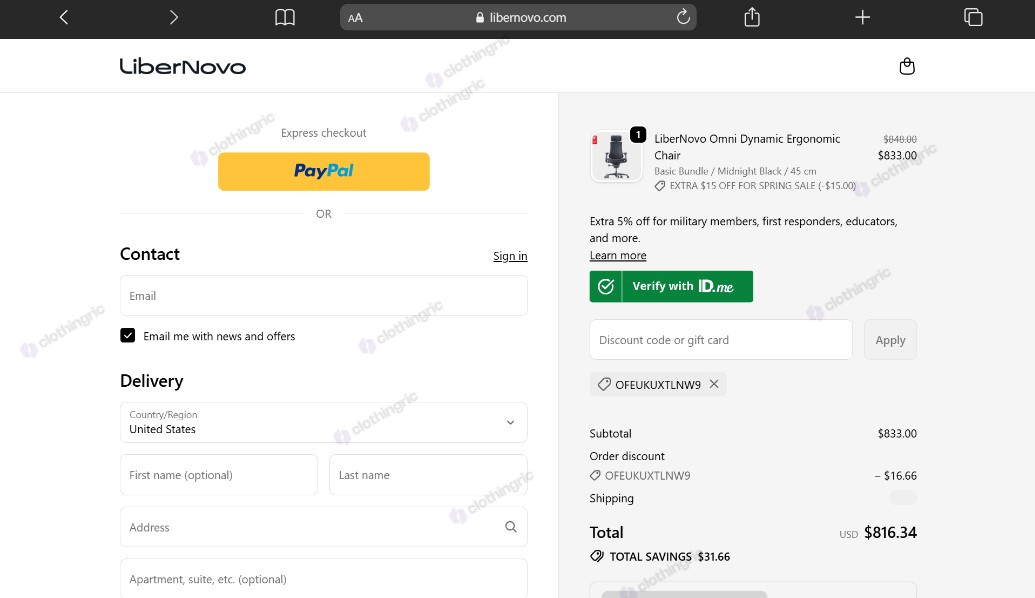
Task: Click the LiberNovo Omni Dynamic Ergonomic Chair title
Action: click(x=747, y=147)
